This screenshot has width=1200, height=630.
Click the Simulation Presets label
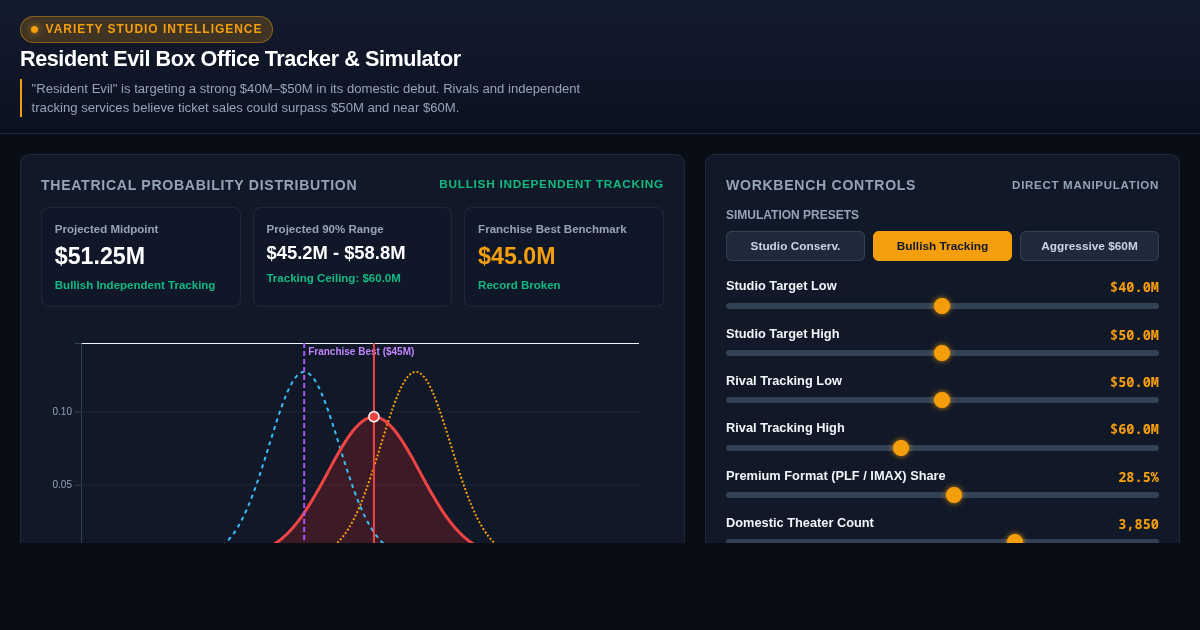coord(792,215)
